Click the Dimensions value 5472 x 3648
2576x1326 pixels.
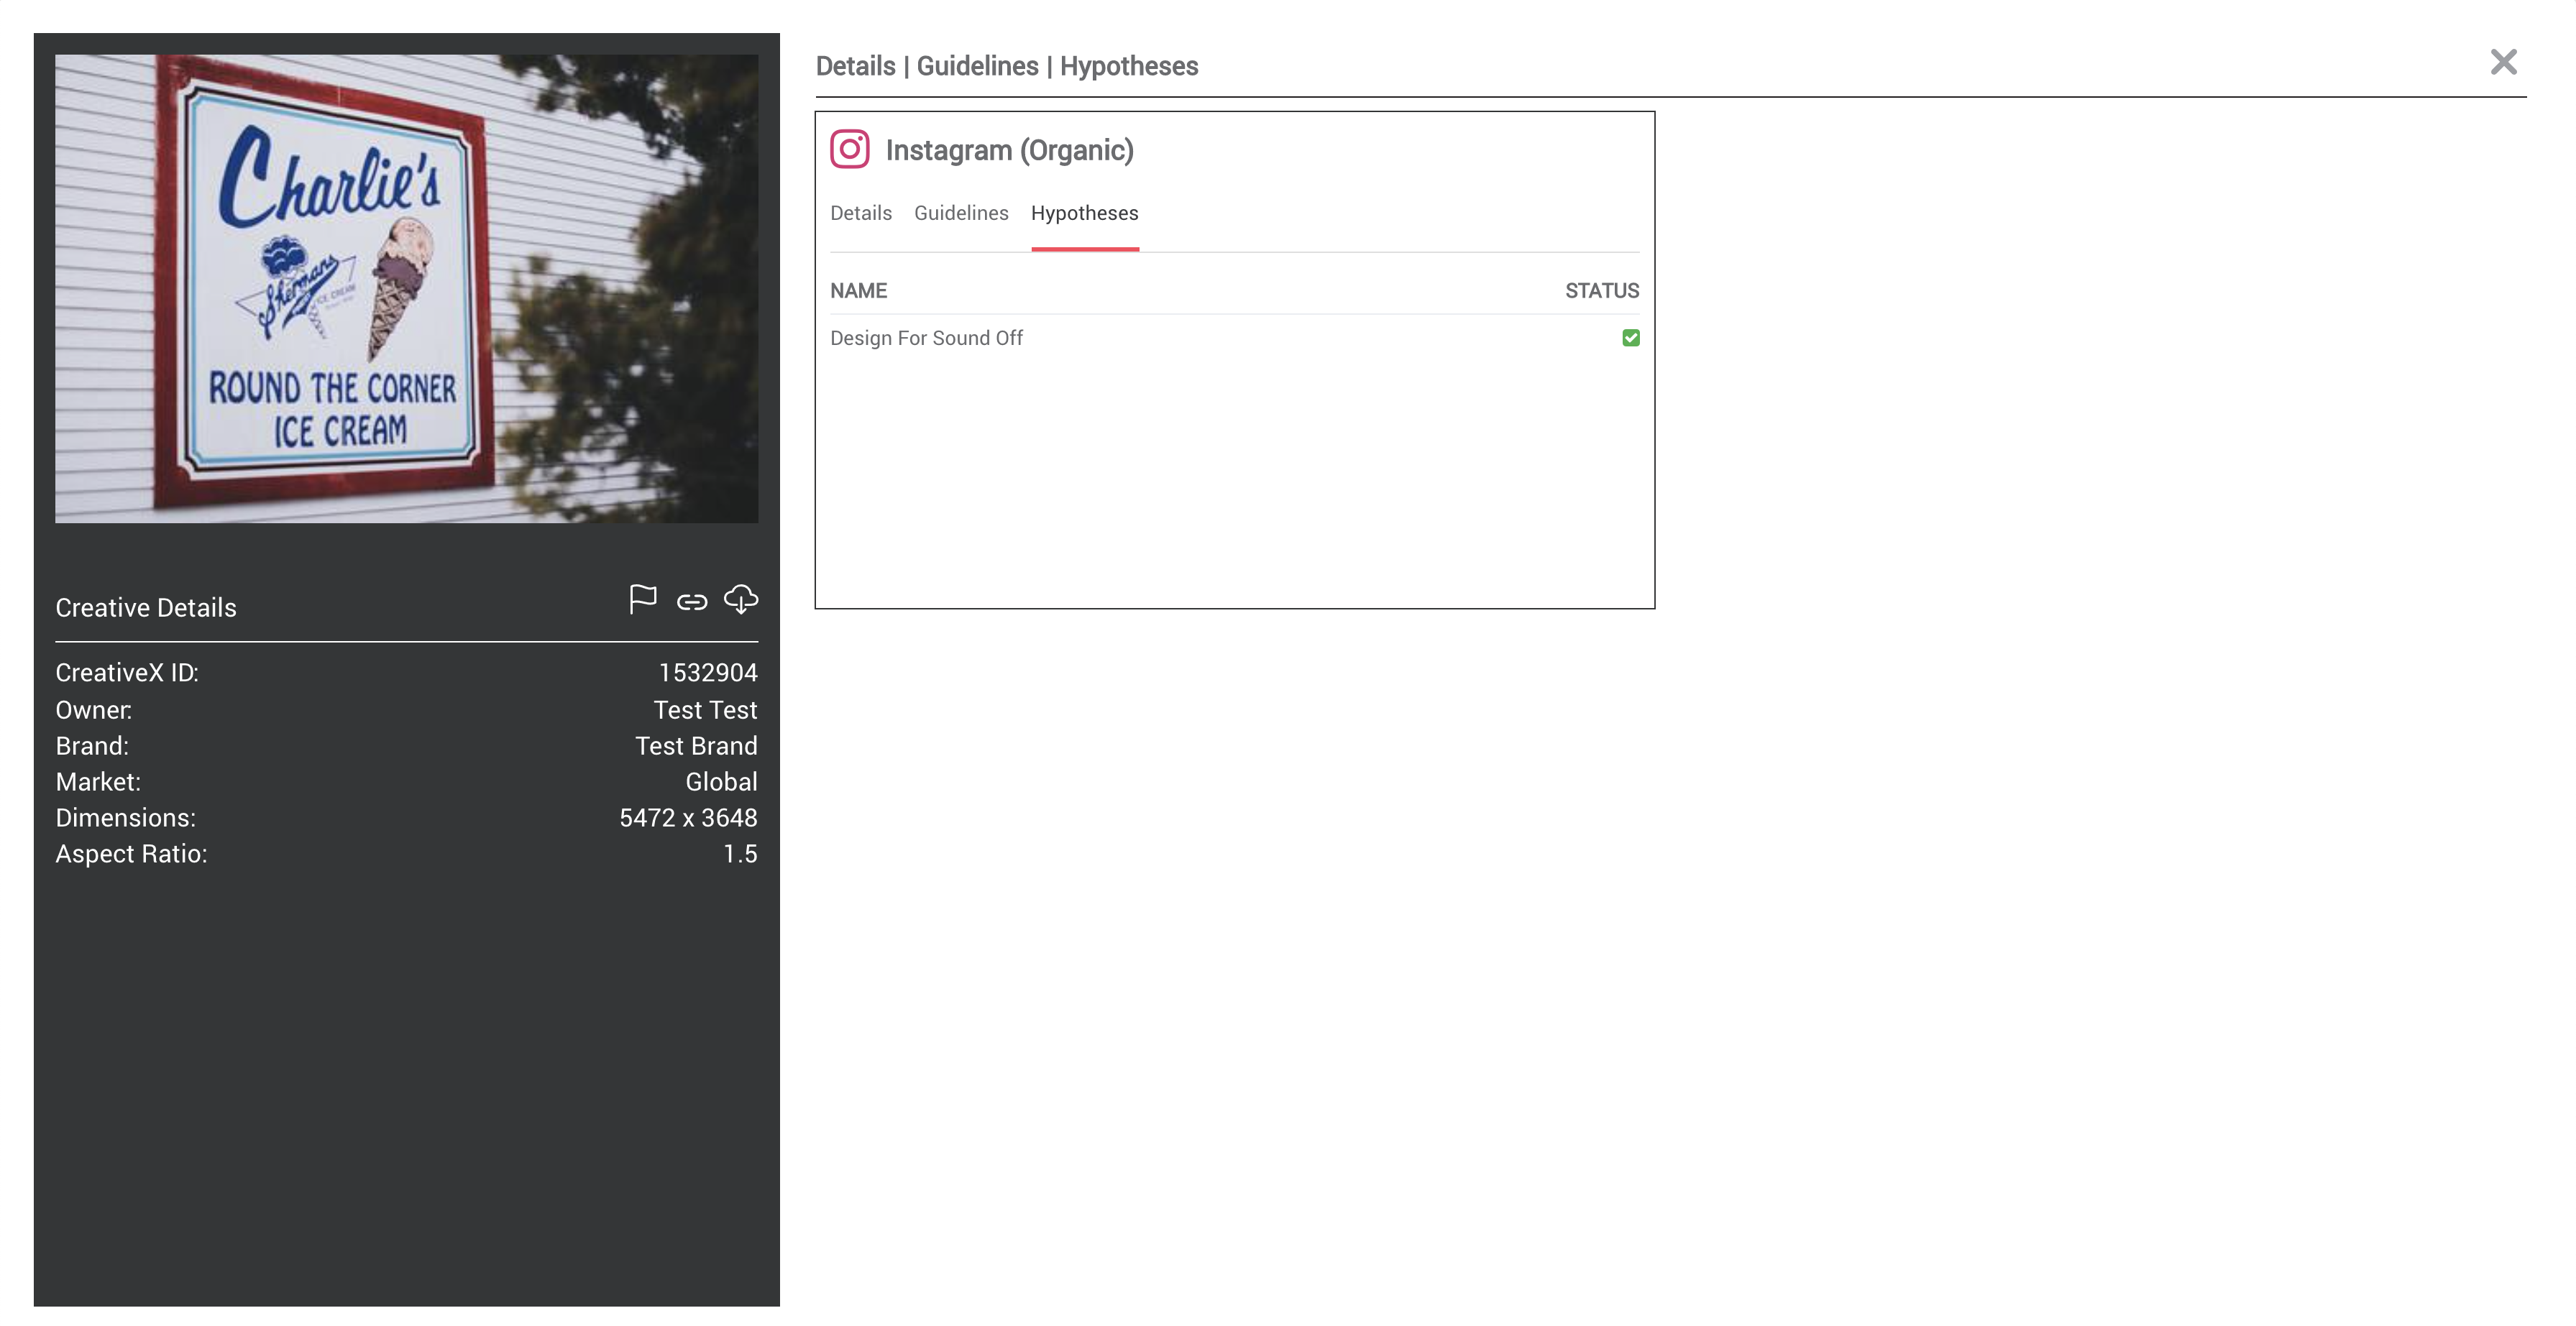tap(688, 818)
